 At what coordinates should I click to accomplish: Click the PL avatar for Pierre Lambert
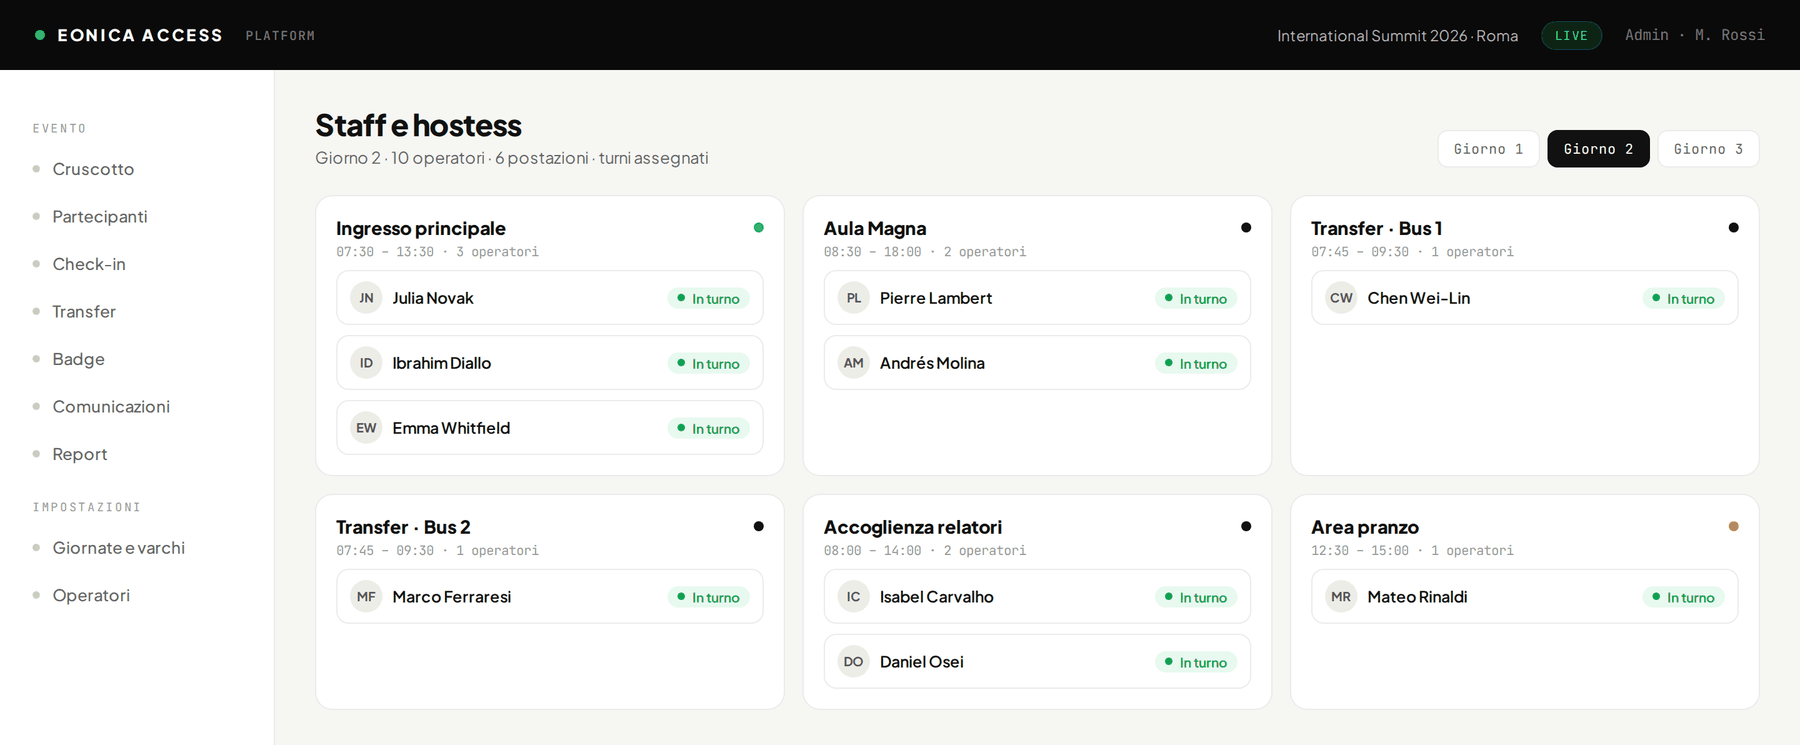[x=854, y=298]
